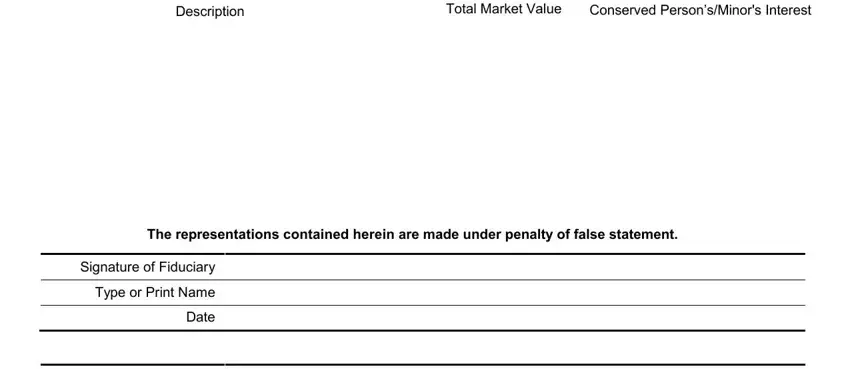Click the blank row beneath the Date field
Screen dimensions: 850x369
[514, 347]
